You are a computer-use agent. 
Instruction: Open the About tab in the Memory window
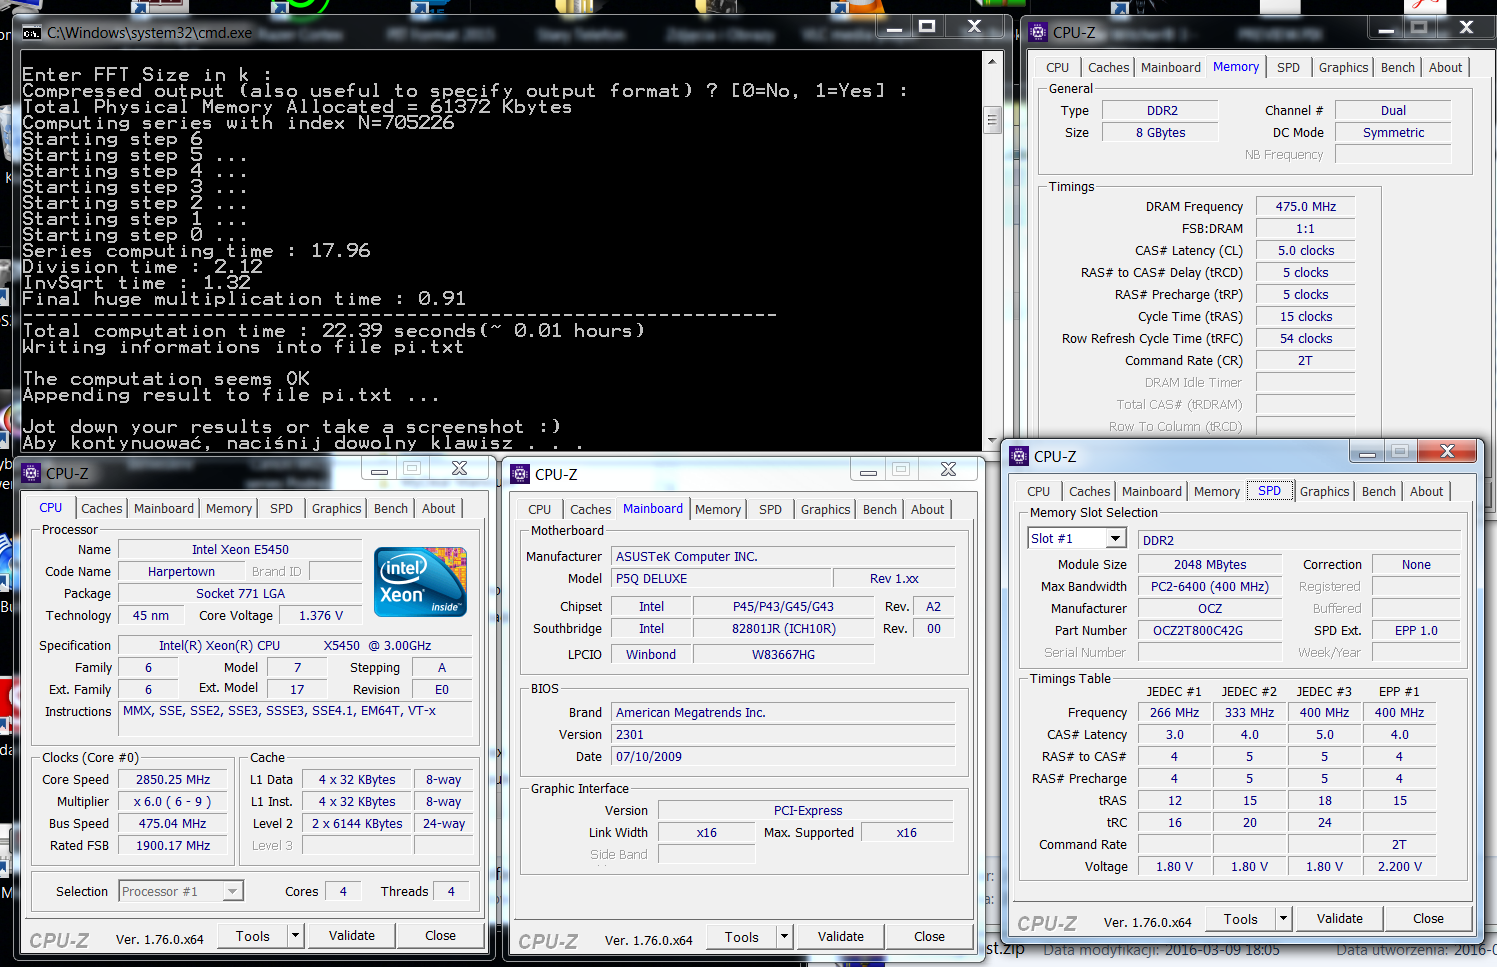click(1445, 67)
